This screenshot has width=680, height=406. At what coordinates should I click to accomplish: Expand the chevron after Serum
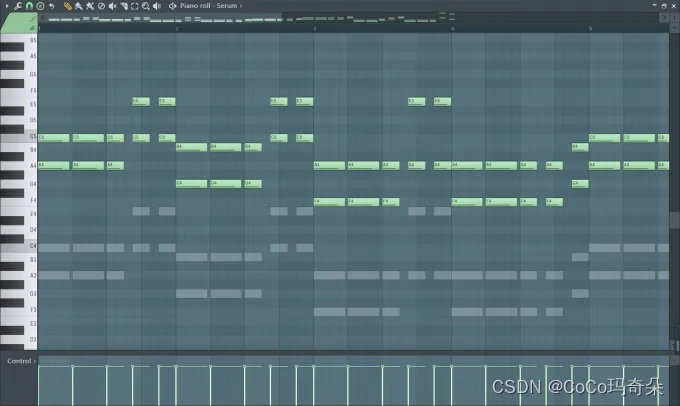[x=241, y=6]
